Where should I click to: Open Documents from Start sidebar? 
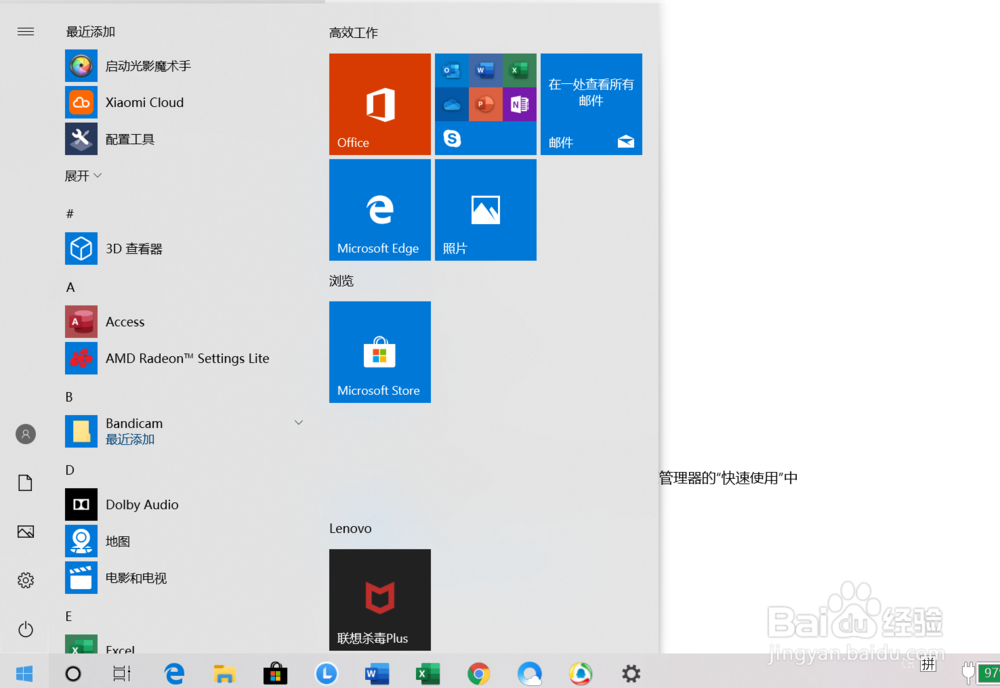click(26, 483)
